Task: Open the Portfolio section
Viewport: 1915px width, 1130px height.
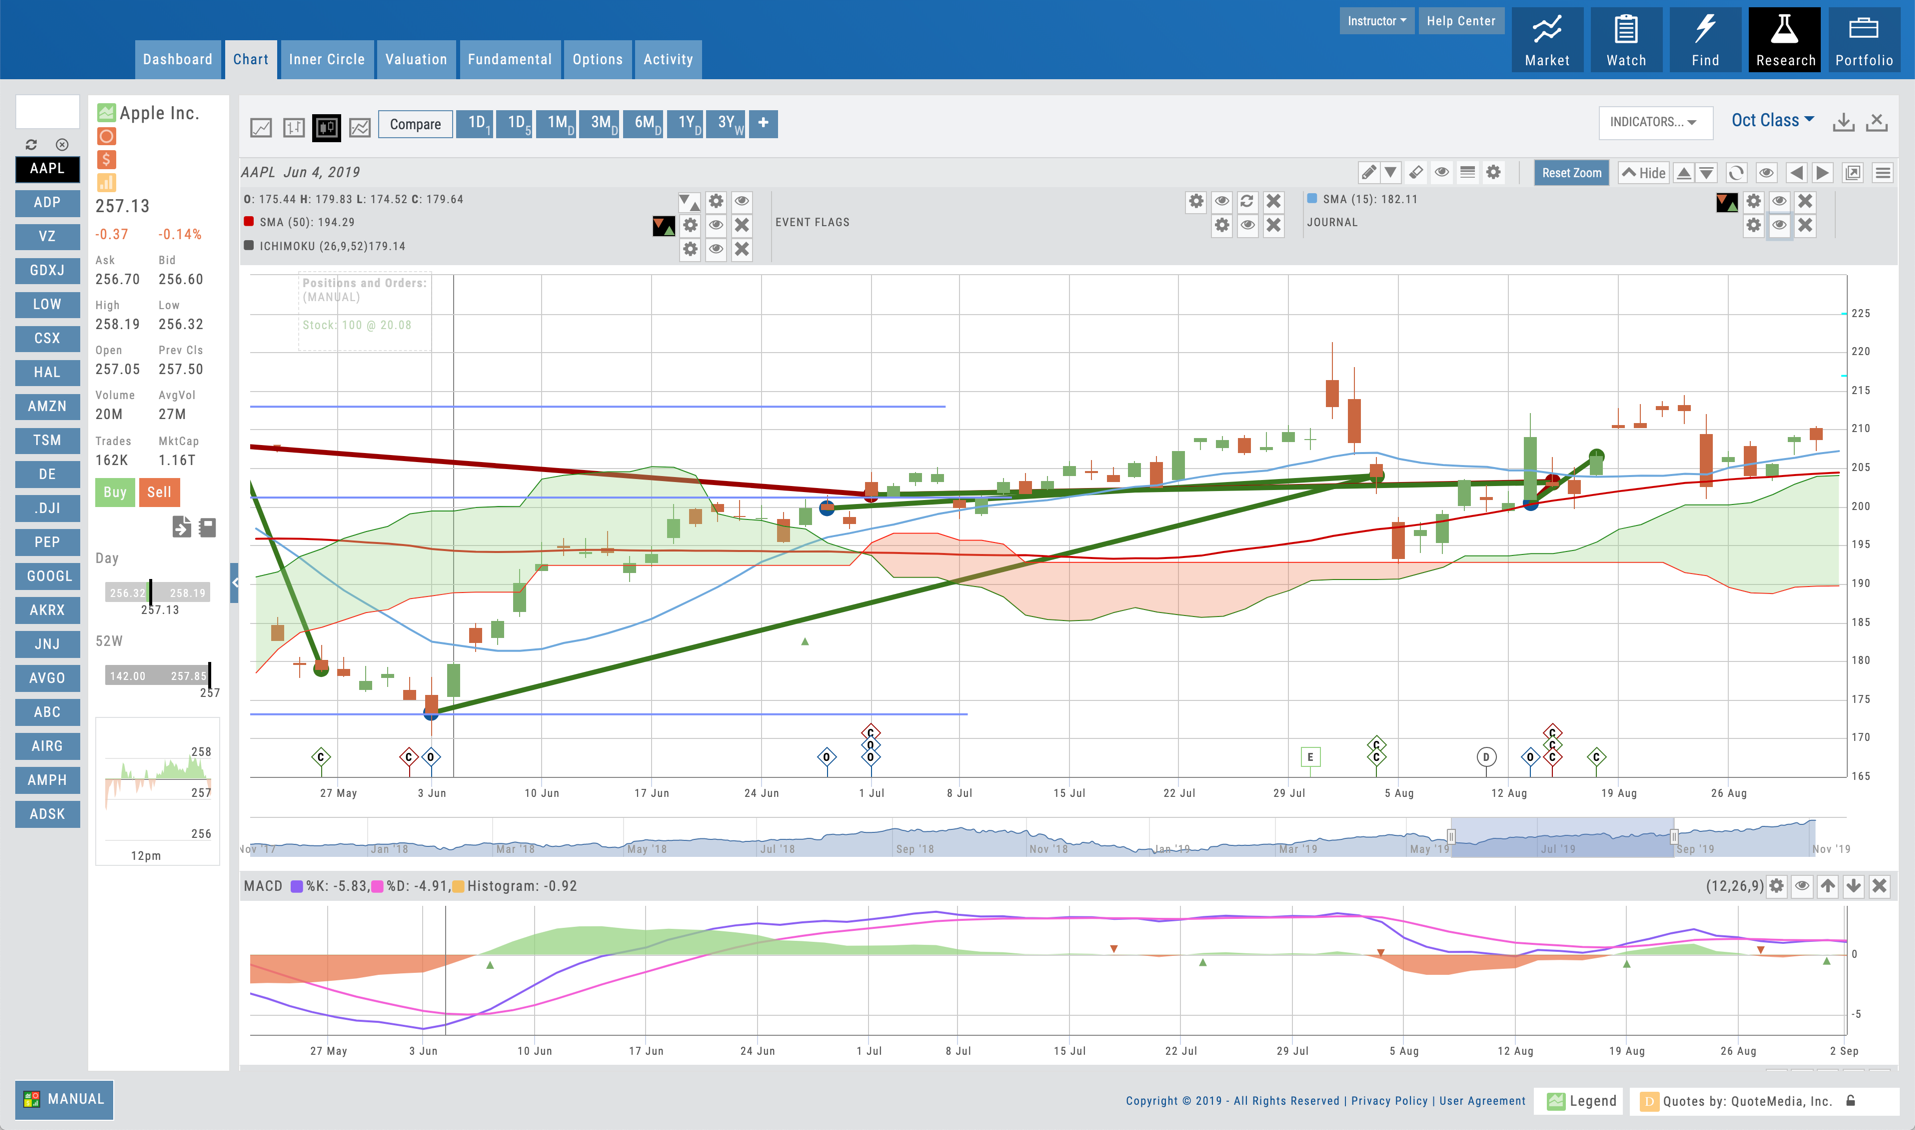Action: point(1864,40)
